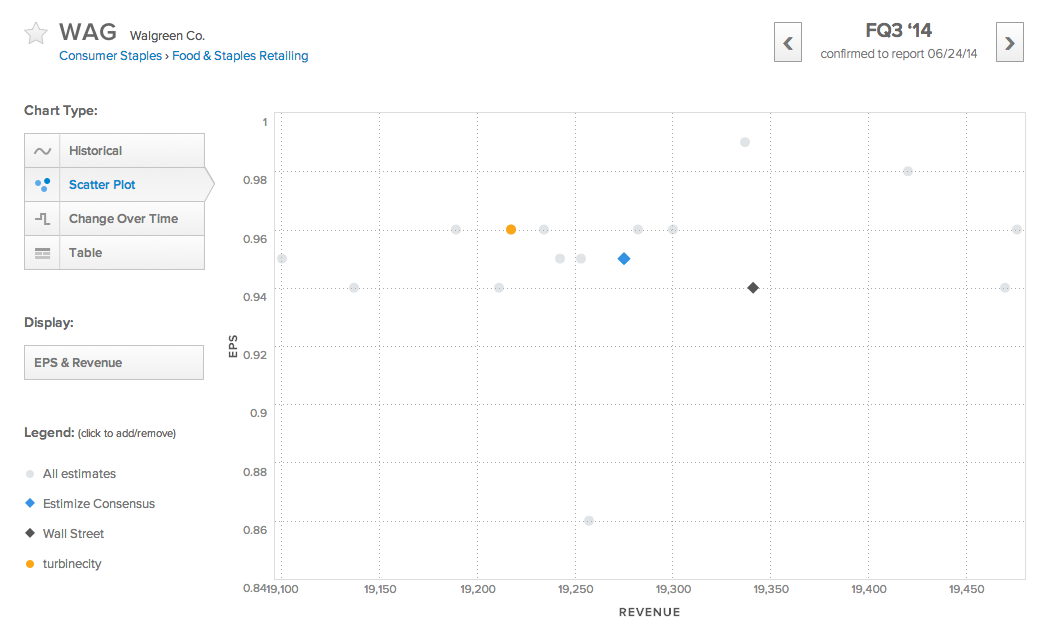Open the EPS & Revenue display dropdown

click(114, 363)
